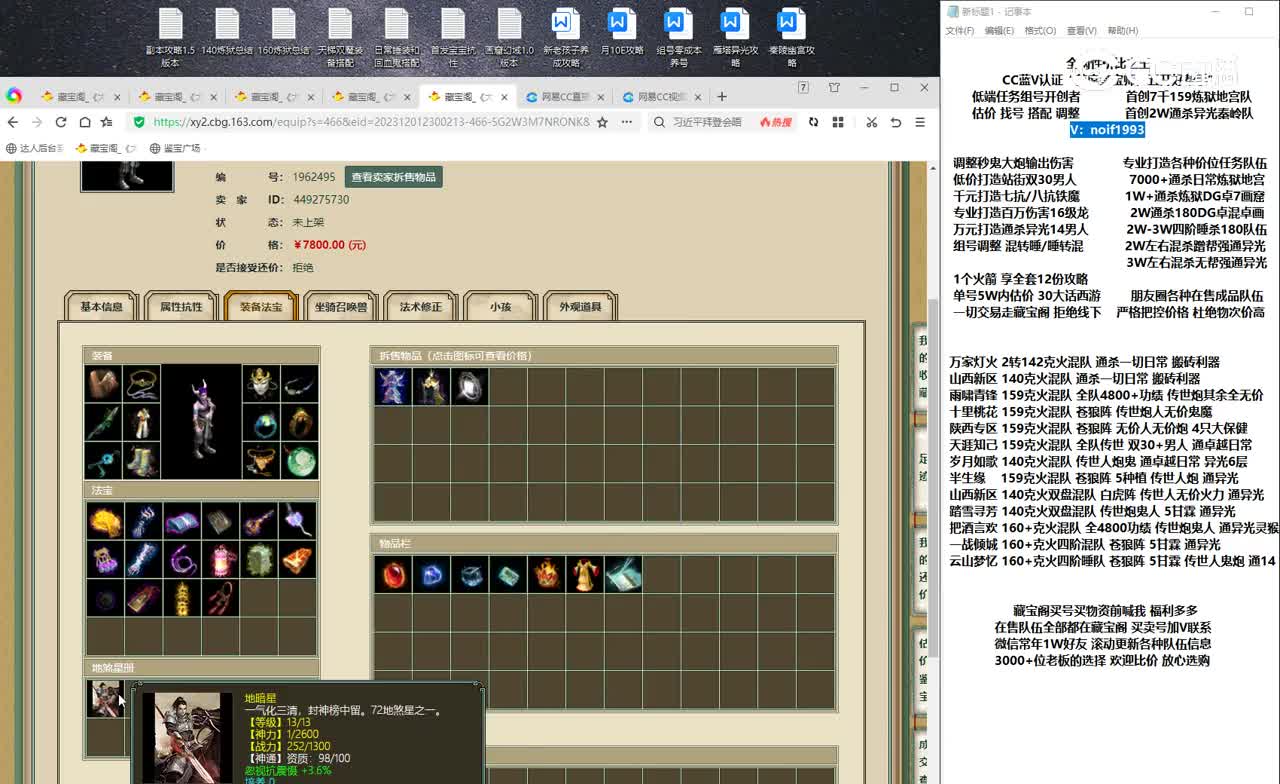Image resolution: width=1280 pixels, height=784 pixels.
Task: Select the boots equipment icon
Action: (x=141, y=461)
